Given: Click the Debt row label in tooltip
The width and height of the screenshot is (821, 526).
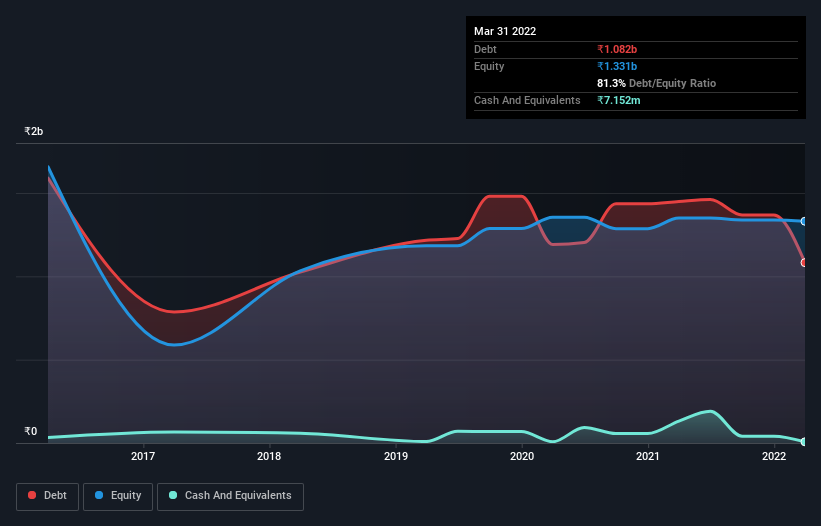Looking at the screenshot, I should [485, 49].
